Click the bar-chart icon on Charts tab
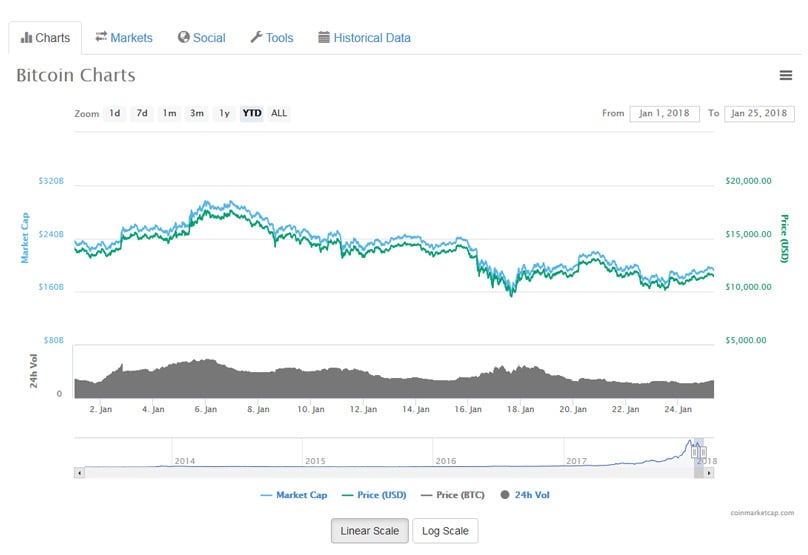Viewport: 808px width, 555px height. click(26, 38)
